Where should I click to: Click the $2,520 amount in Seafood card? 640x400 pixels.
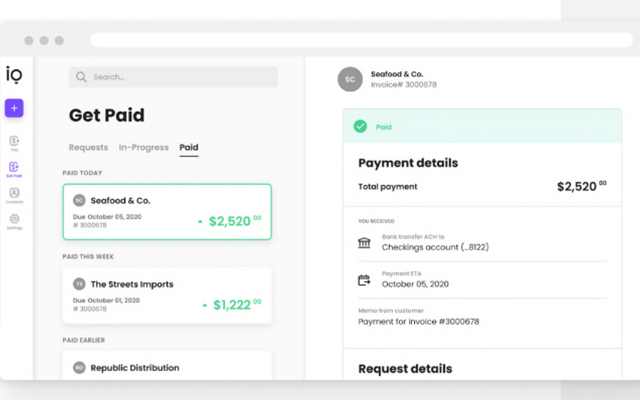[235, 221]
